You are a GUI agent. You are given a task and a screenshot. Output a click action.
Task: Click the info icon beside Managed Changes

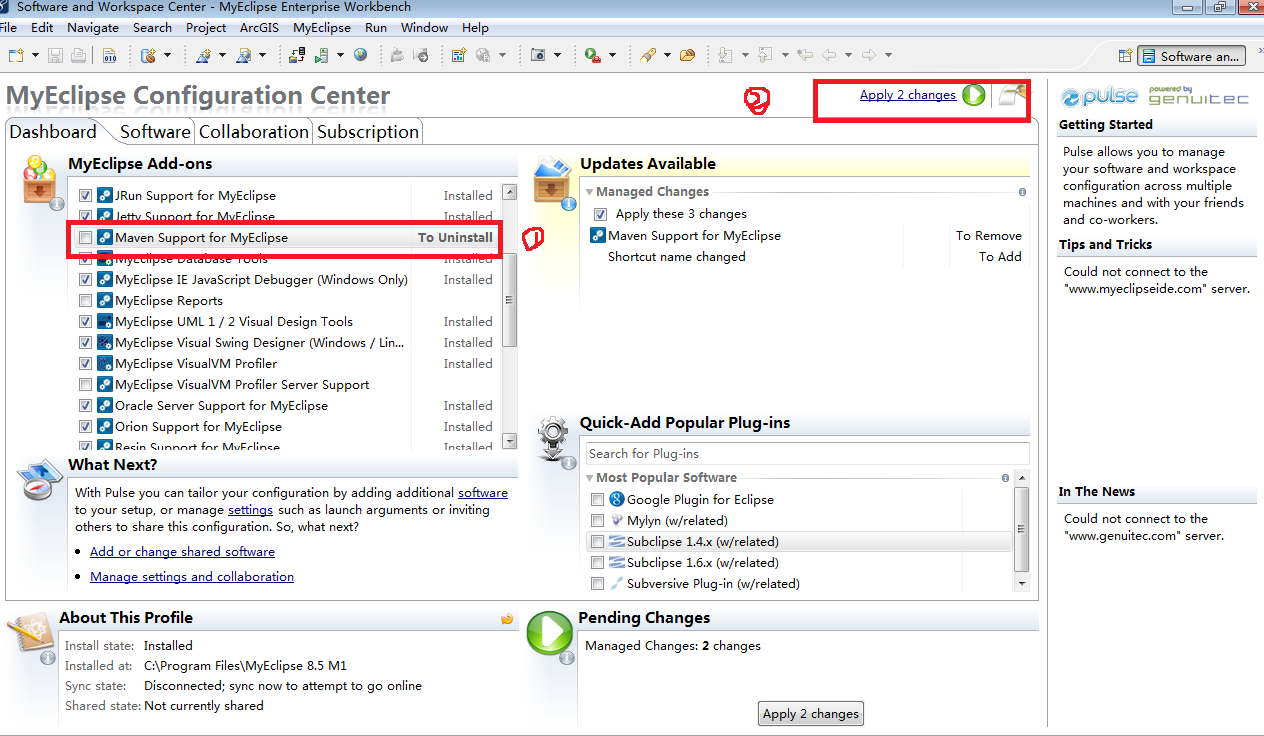(1022, 192)
